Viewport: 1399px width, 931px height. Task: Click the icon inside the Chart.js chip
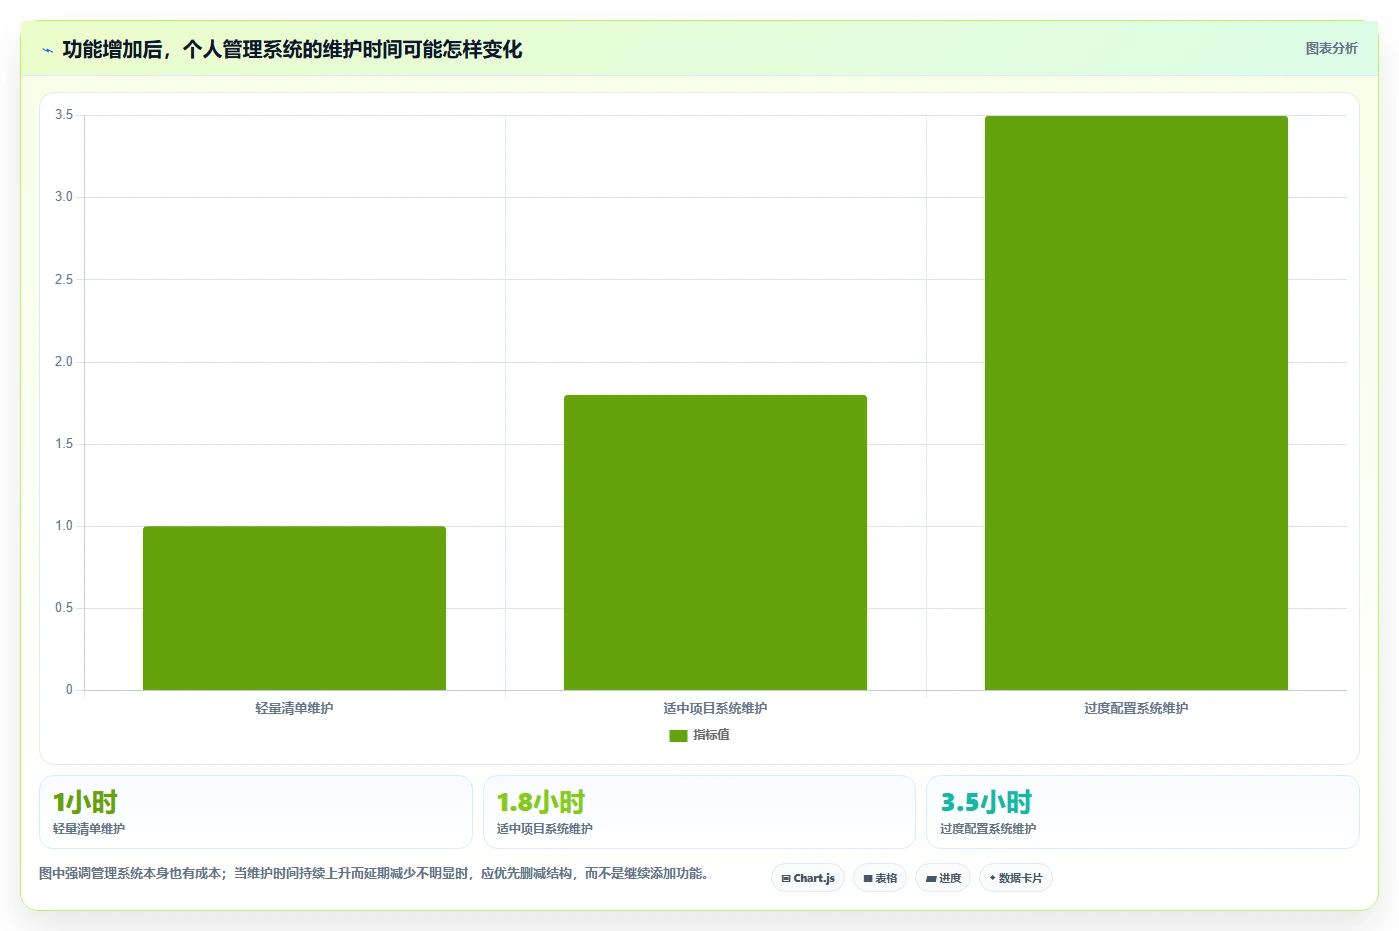786,878
